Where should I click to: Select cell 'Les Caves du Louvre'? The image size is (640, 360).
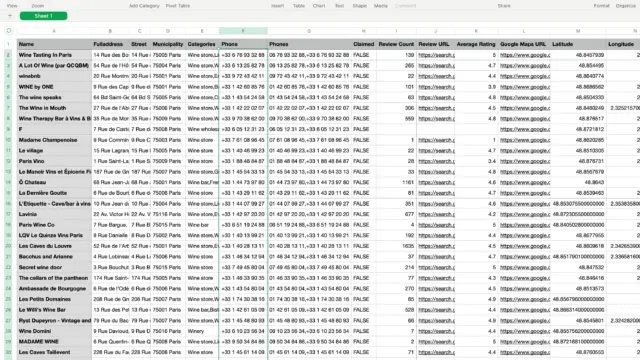click(54, 246)
